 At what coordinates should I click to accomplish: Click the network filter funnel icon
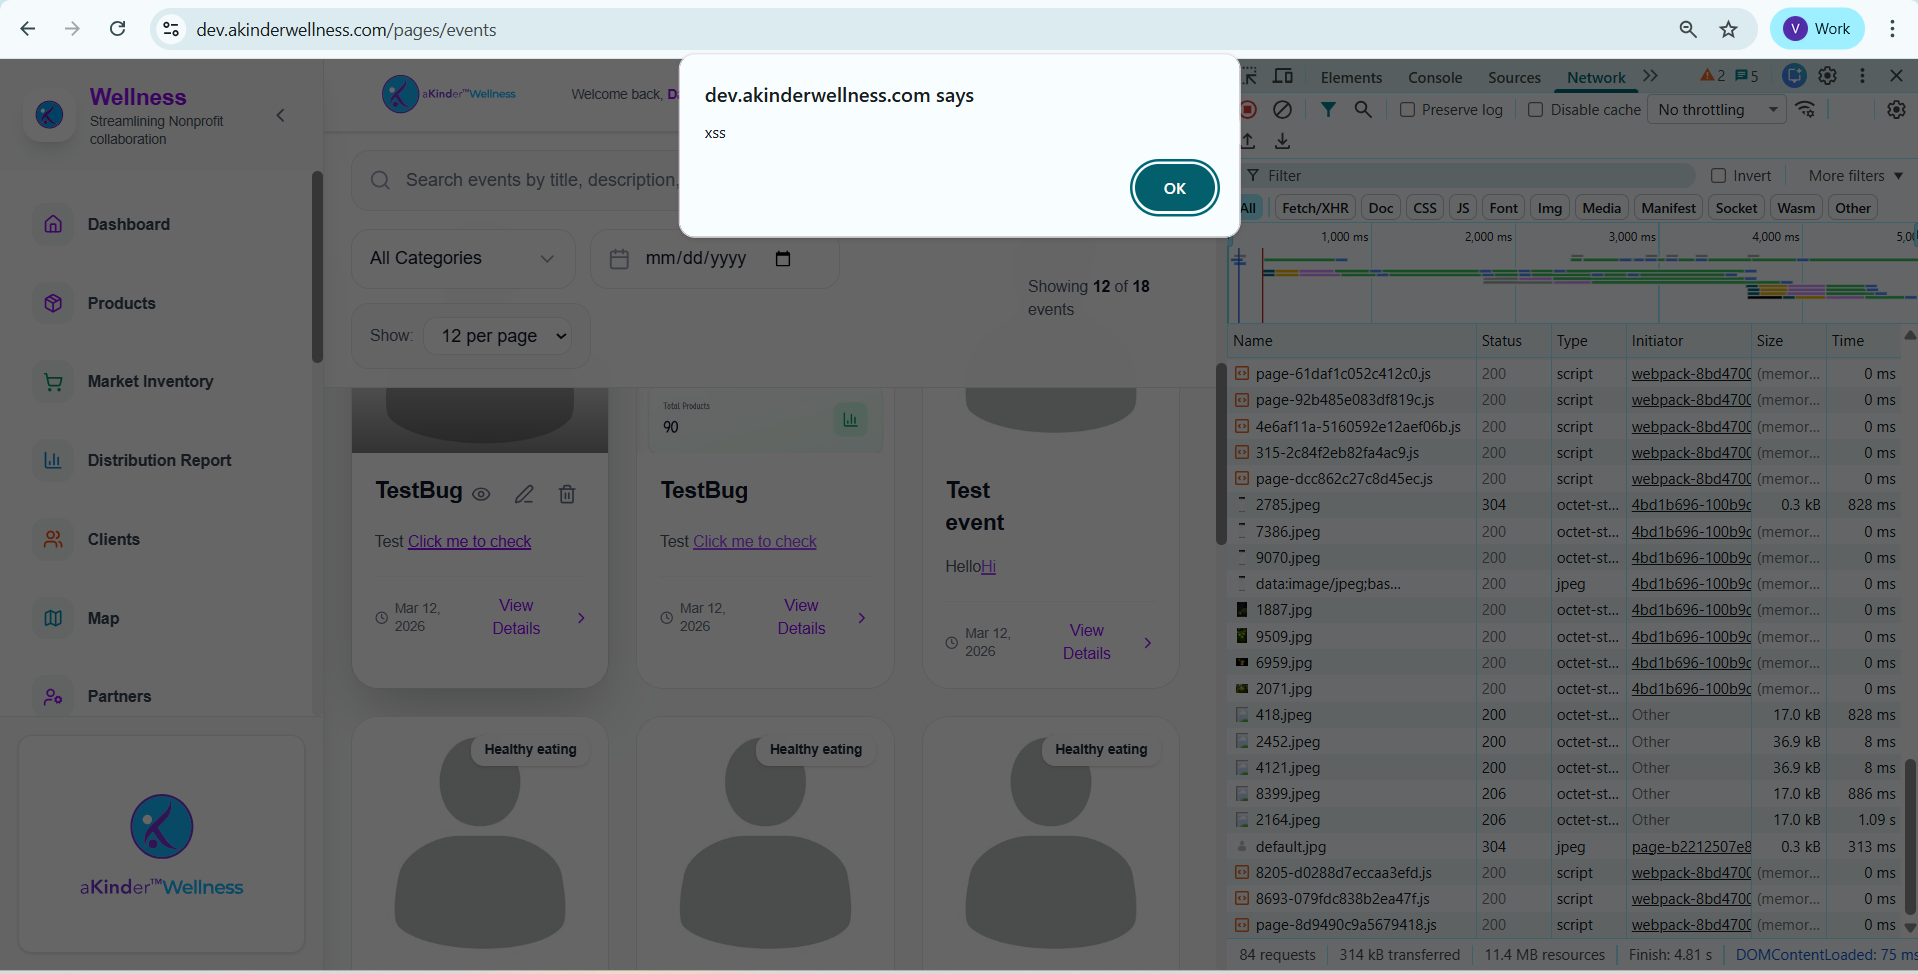pos(1328,110)
